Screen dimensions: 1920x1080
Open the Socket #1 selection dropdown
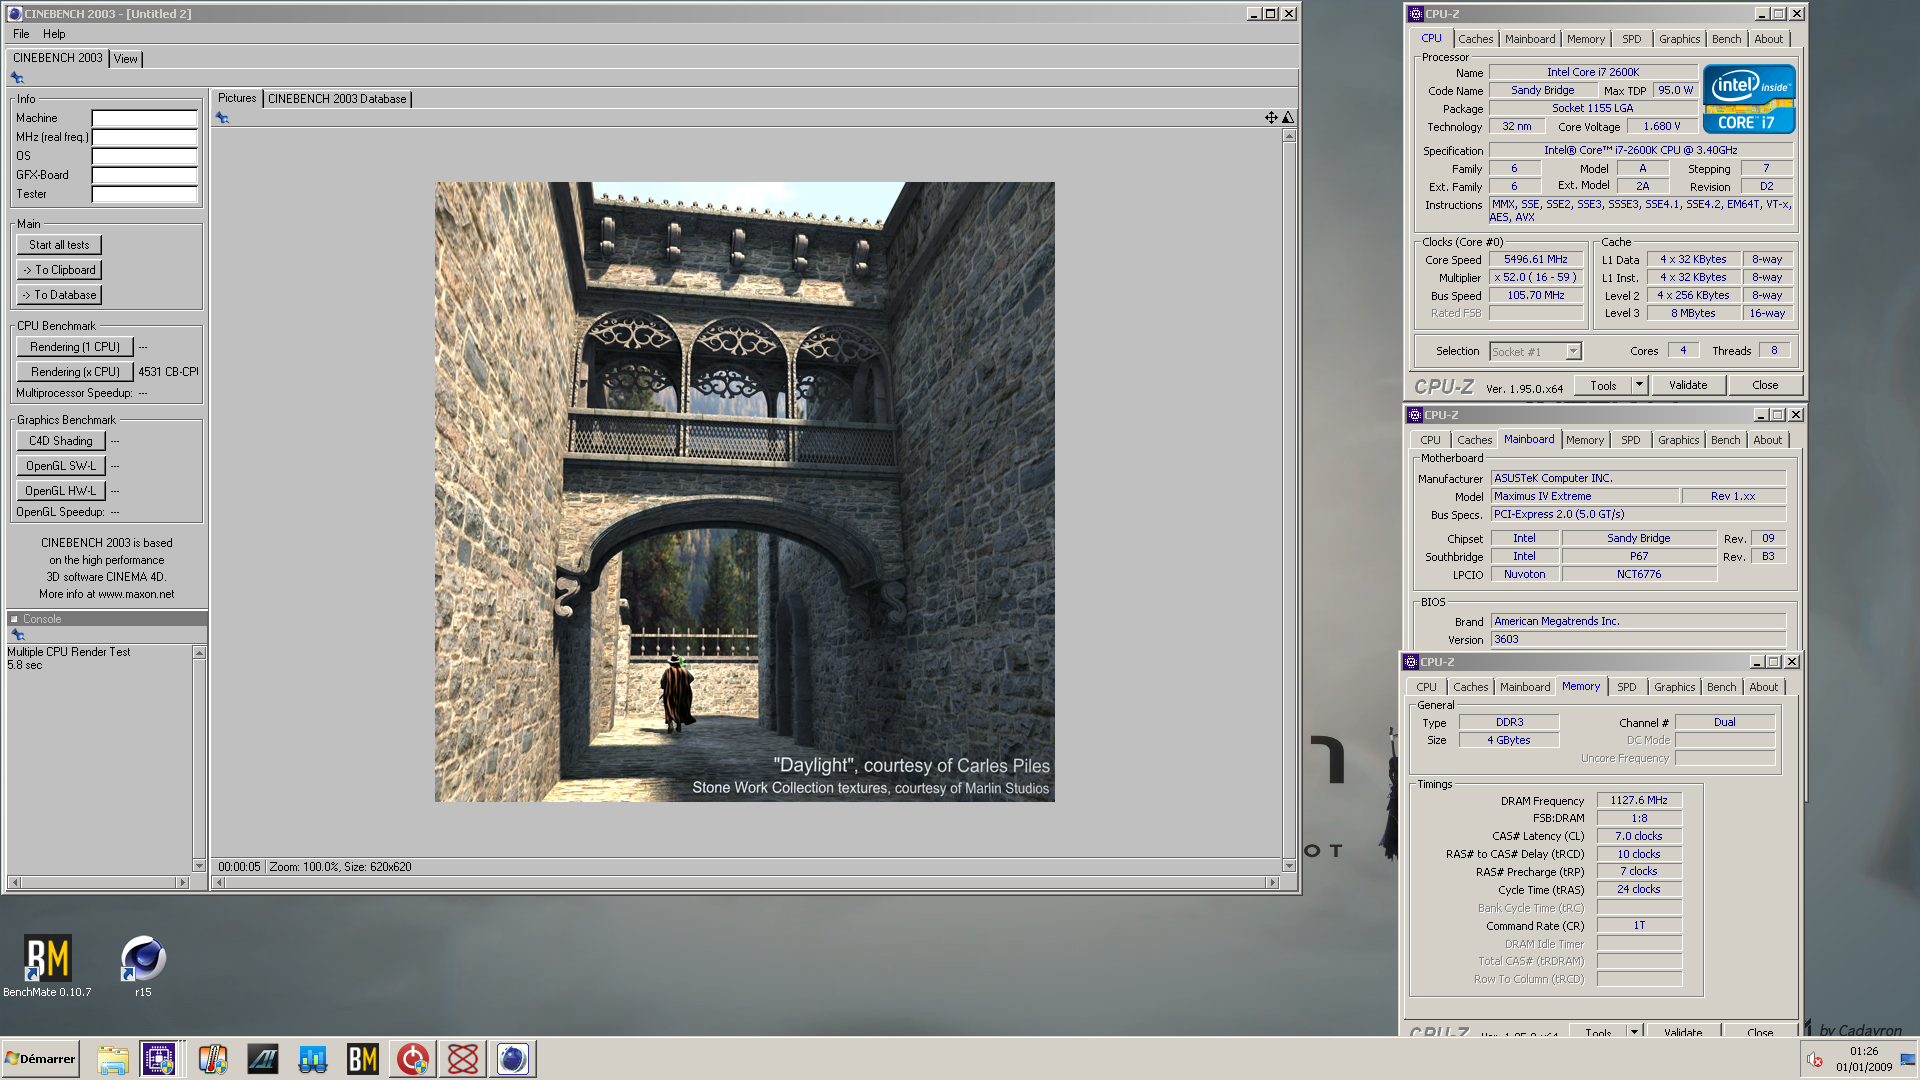1573,352
